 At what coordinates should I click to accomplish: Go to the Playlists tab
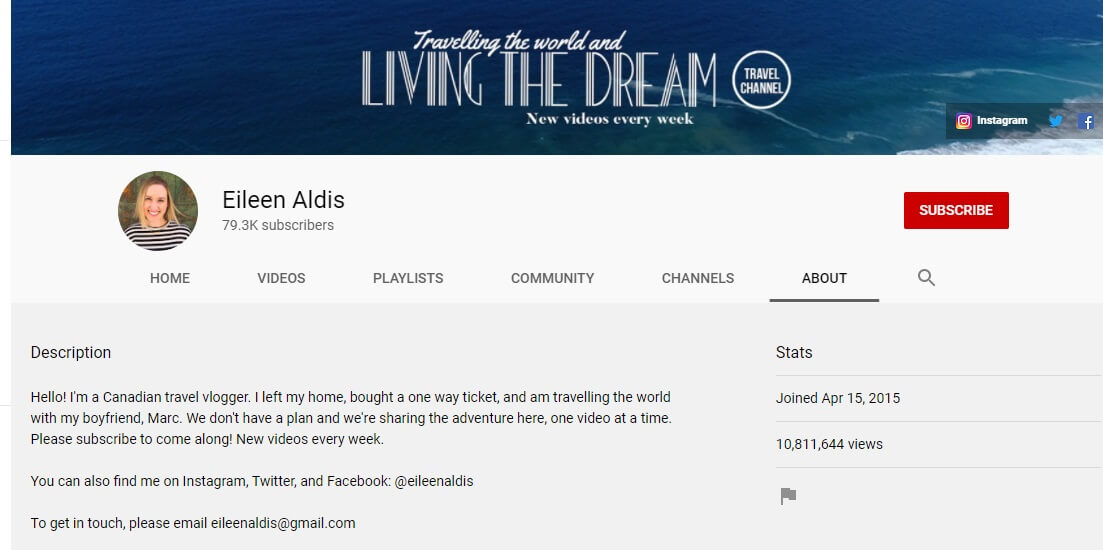tap(408, 279)
